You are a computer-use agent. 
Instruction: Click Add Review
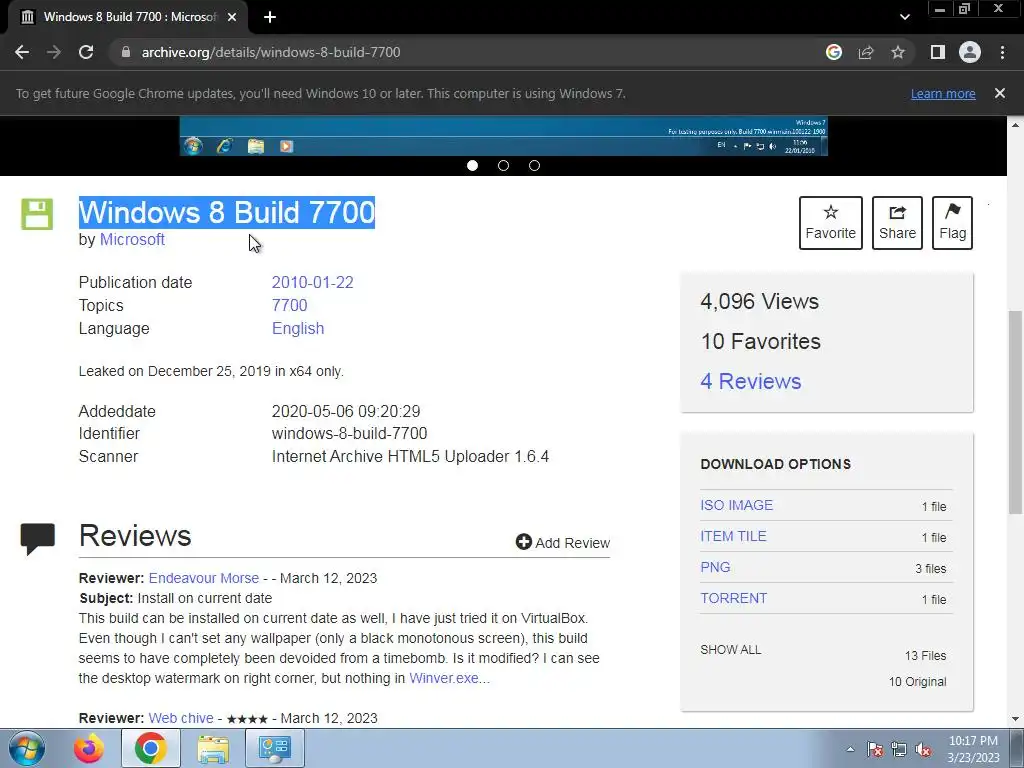pos(563,543)
